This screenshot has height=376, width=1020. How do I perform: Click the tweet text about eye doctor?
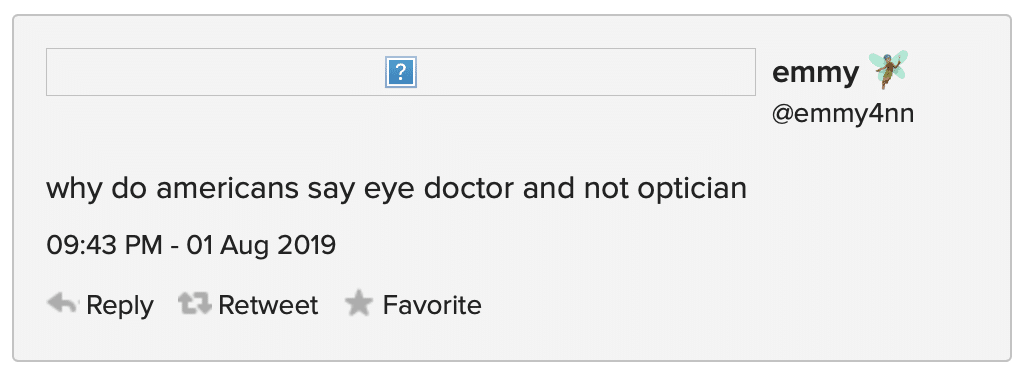coord(396,189)
